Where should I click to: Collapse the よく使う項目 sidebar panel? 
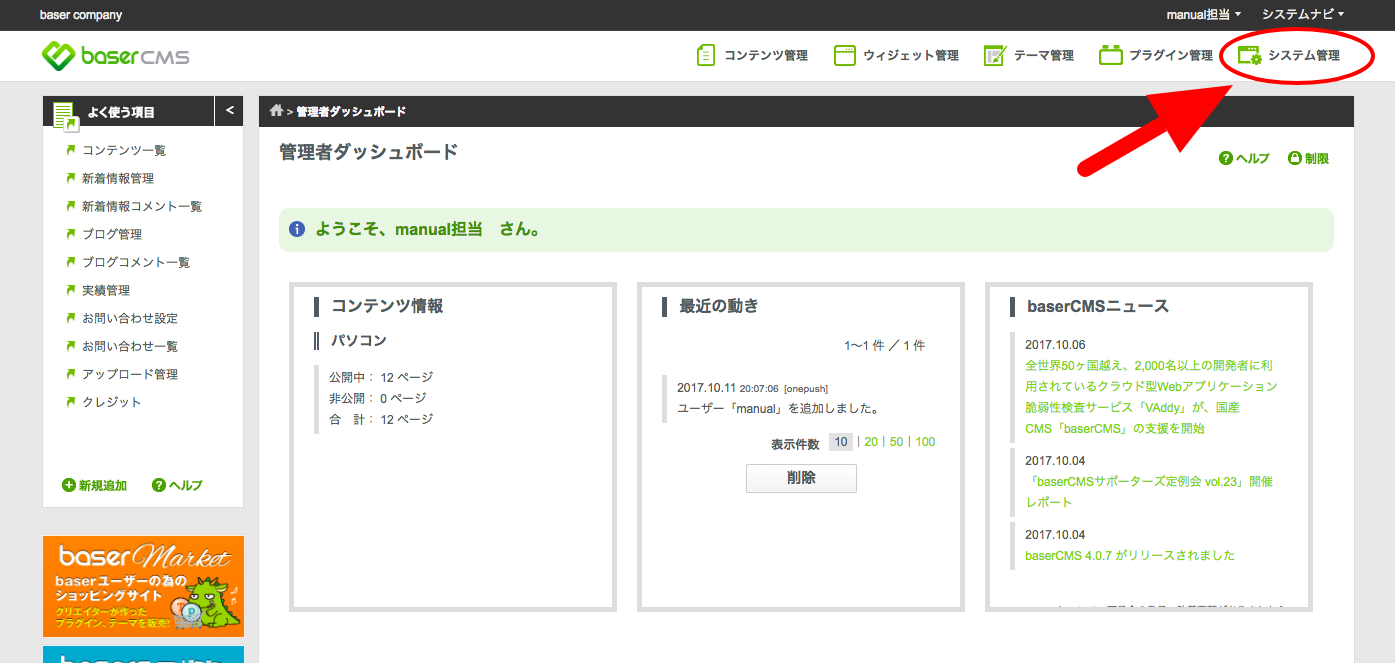(229, 111)
